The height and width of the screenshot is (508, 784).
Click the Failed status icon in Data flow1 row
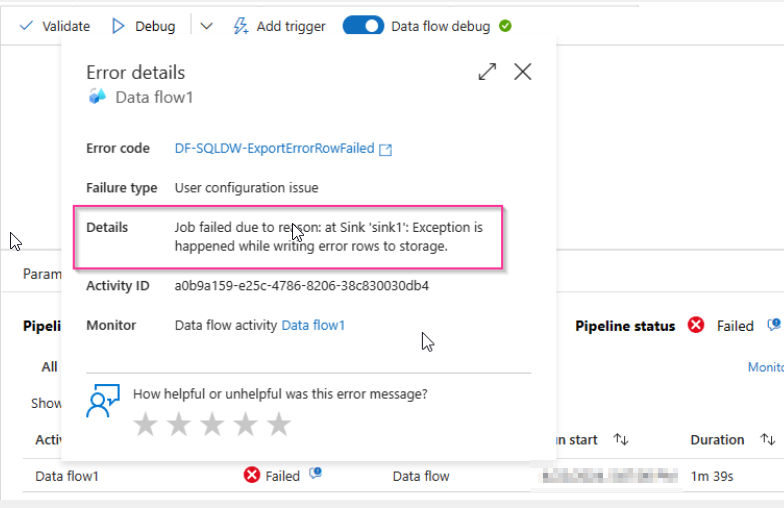[x=252, y=475]
